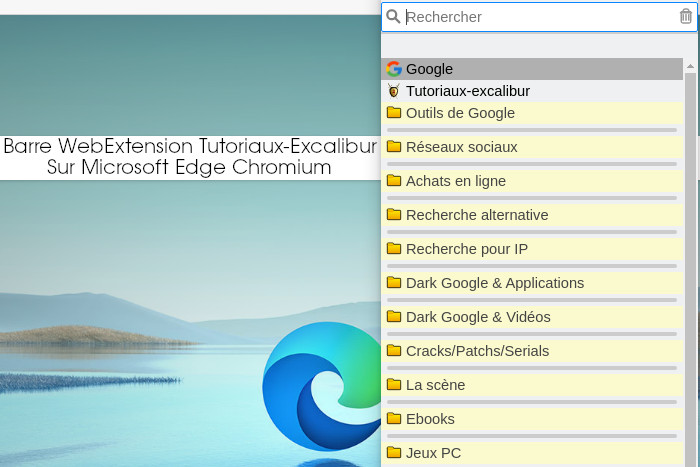Focus the Rechercher search field
This screenshot has height=467, width=700.
pos(540,17)
